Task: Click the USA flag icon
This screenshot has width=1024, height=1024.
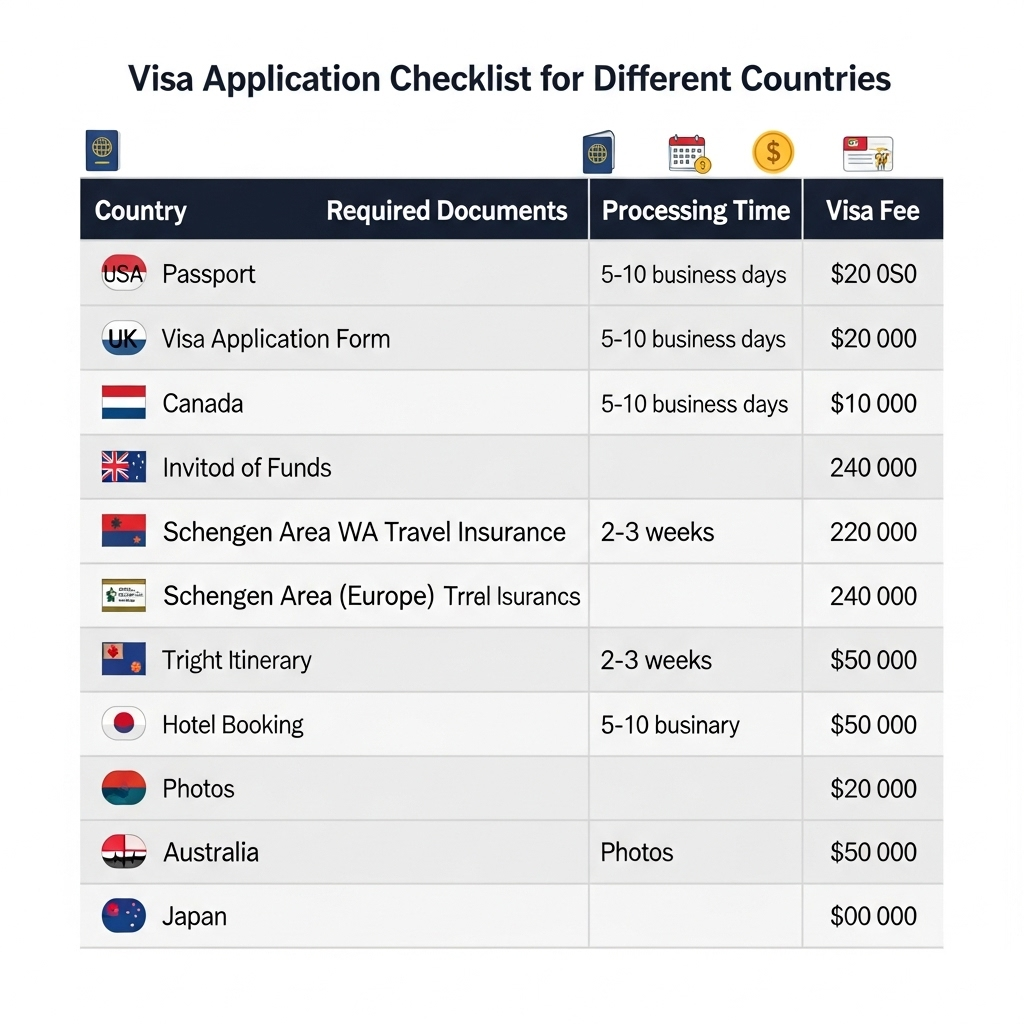Action: 124,274
